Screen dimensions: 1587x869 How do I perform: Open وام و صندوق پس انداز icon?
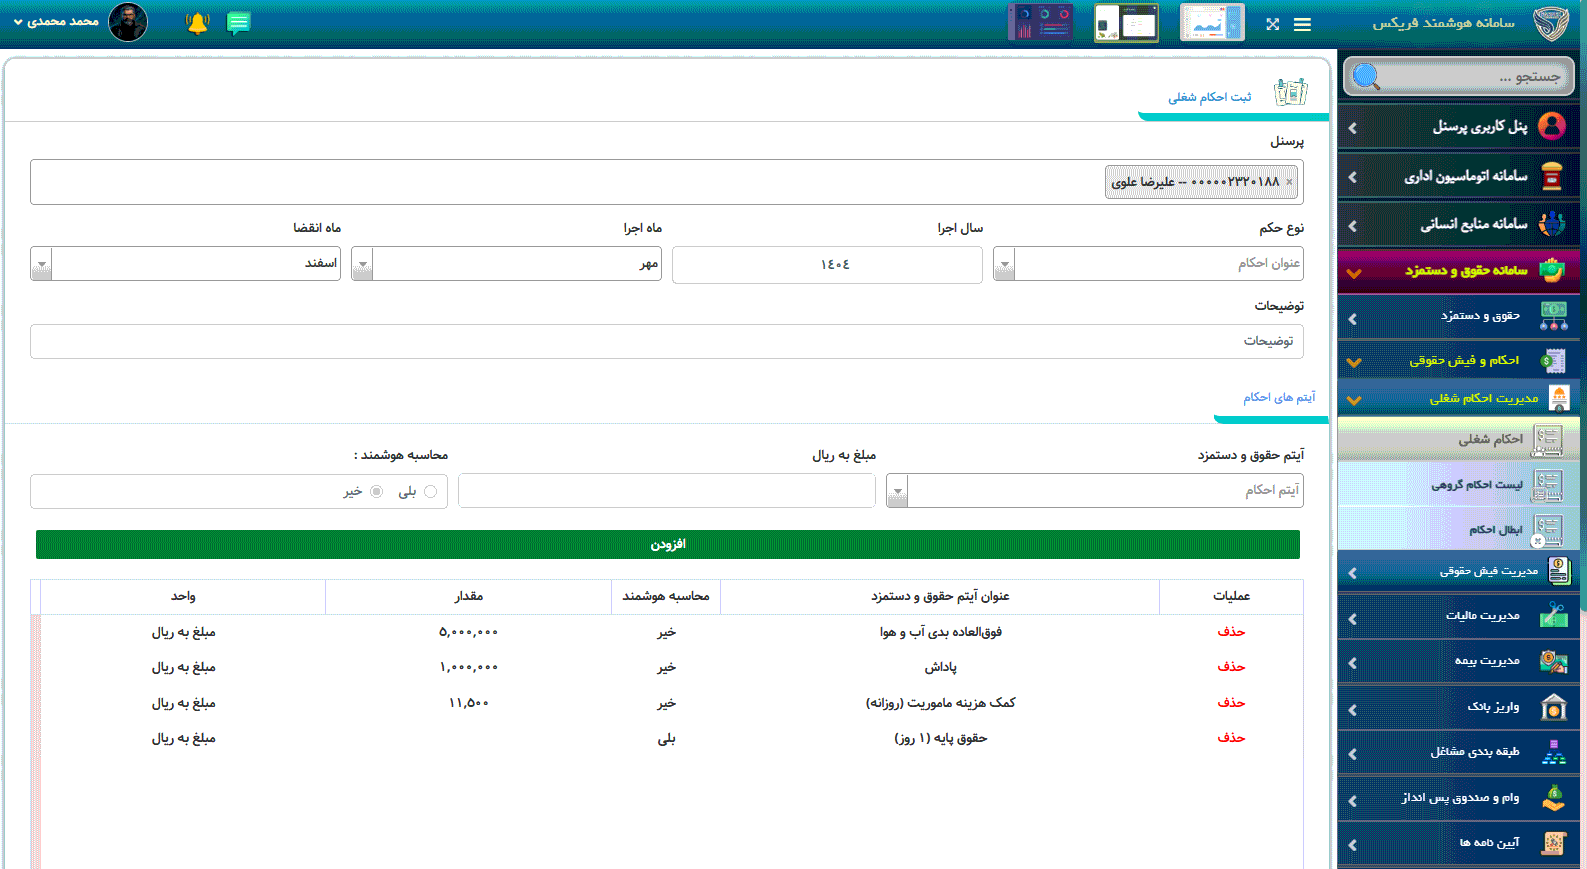tap(1553, 798)
